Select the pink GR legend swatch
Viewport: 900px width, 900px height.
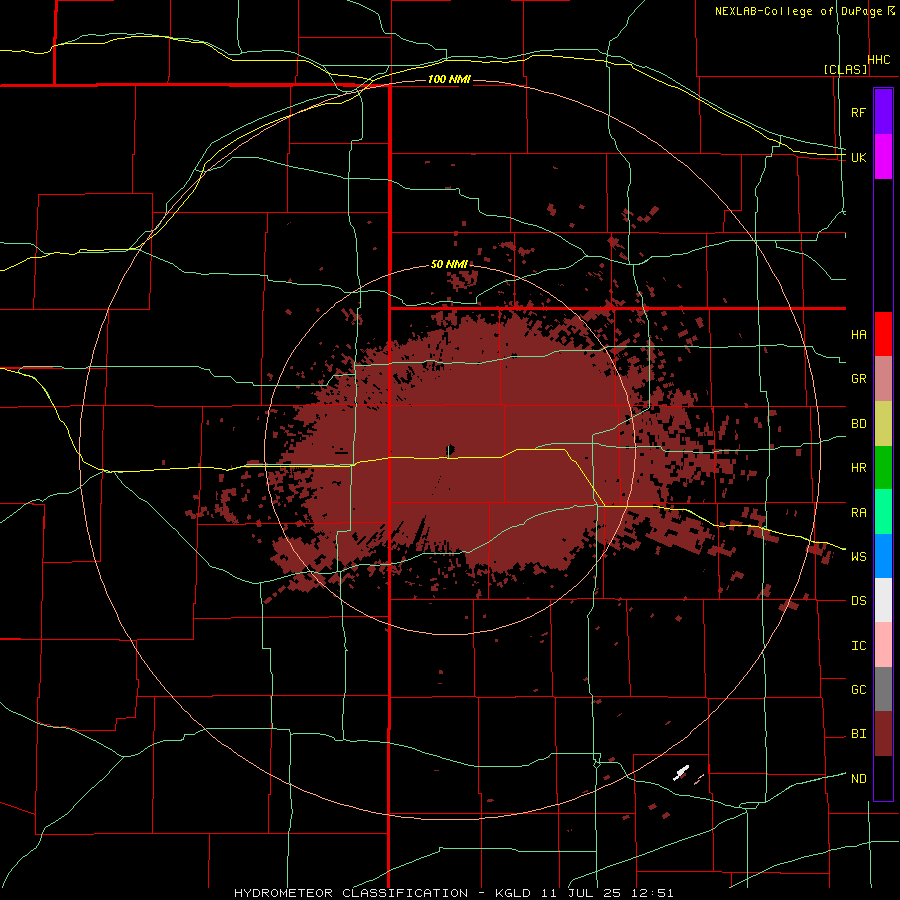tap(883, 379)
